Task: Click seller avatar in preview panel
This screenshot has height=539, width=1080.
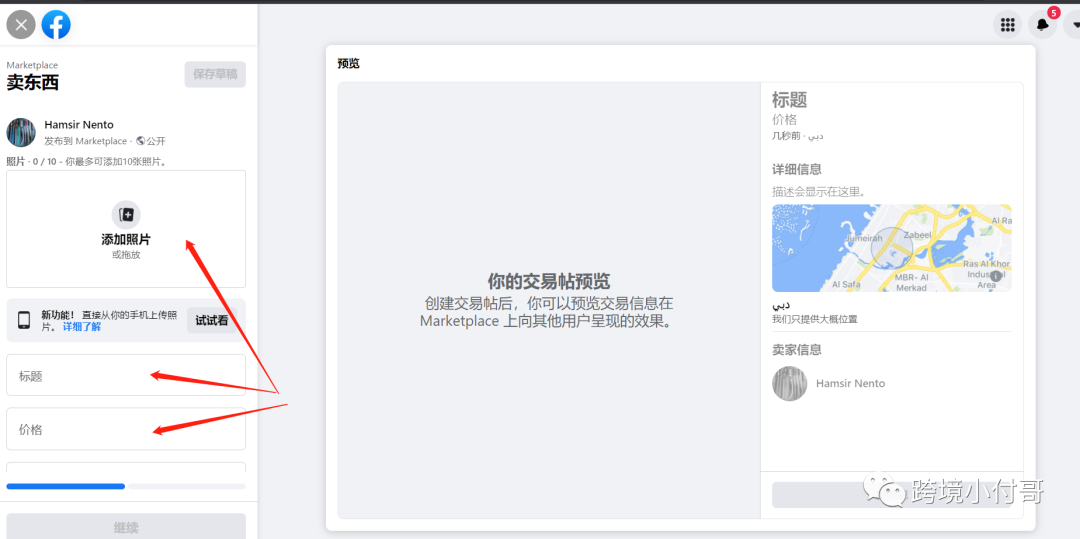Action: click(x=789, y=383)
